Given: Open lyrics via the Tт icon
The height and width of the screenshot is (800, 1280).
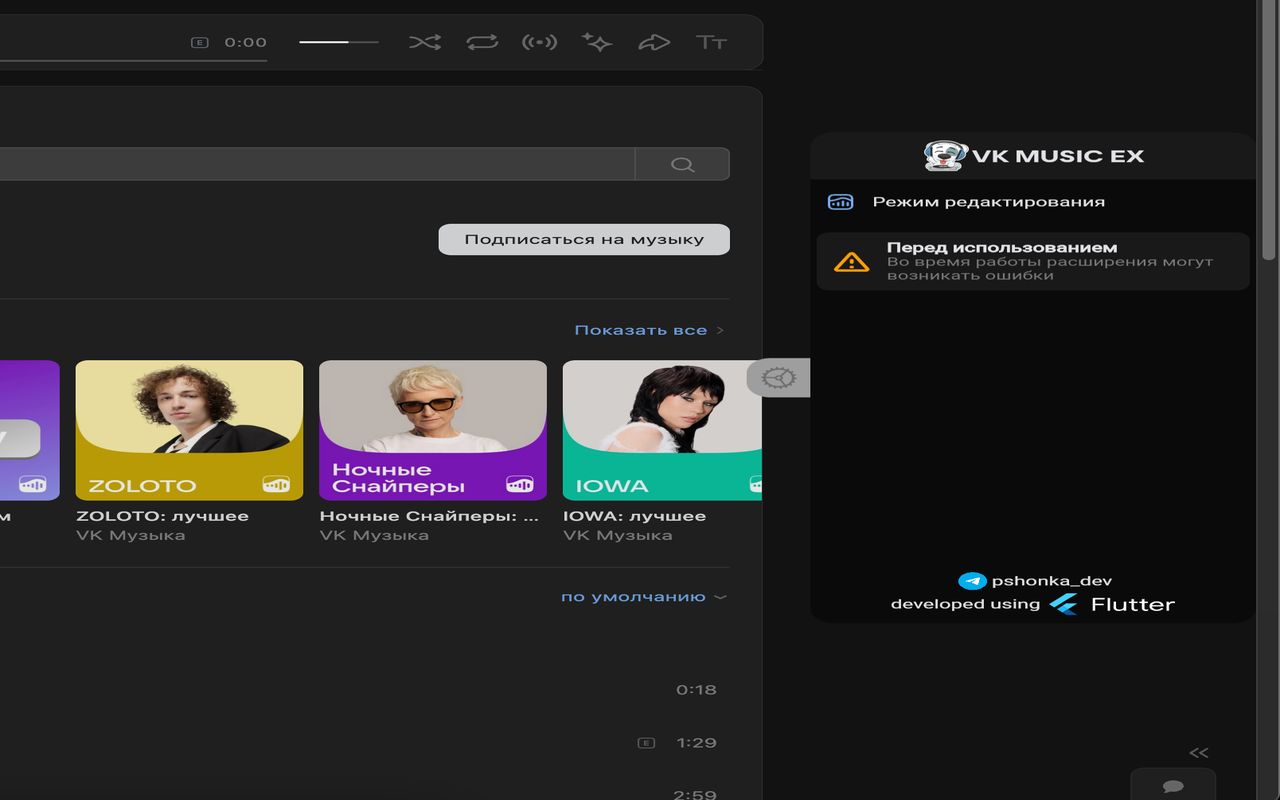Looking at the screenshot, I should (x=711, y=42).
